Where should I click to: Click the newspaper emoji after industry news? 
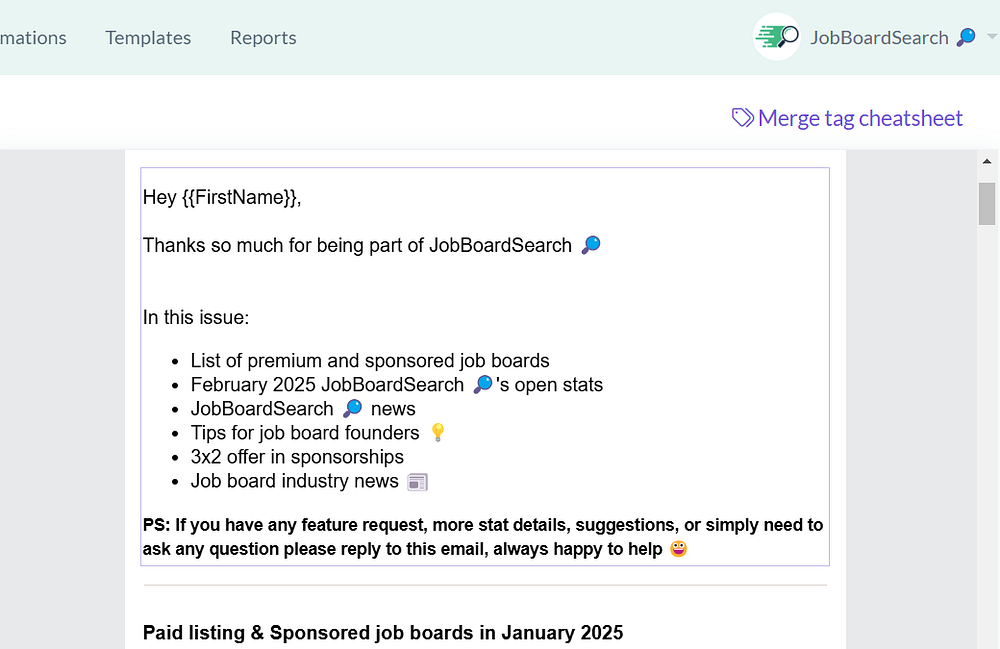417,482
